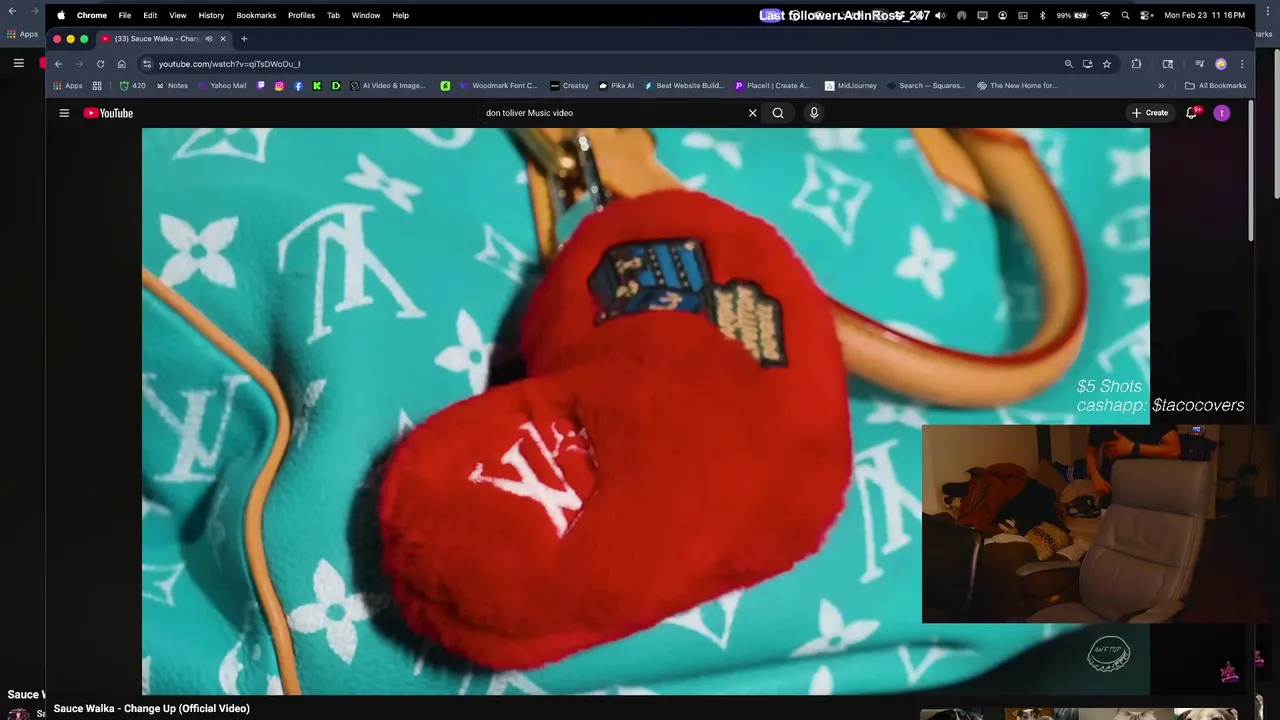1280x720 pixels.
Task: Open the Facebook bookmark icon
Action: [x=298, y=86]
